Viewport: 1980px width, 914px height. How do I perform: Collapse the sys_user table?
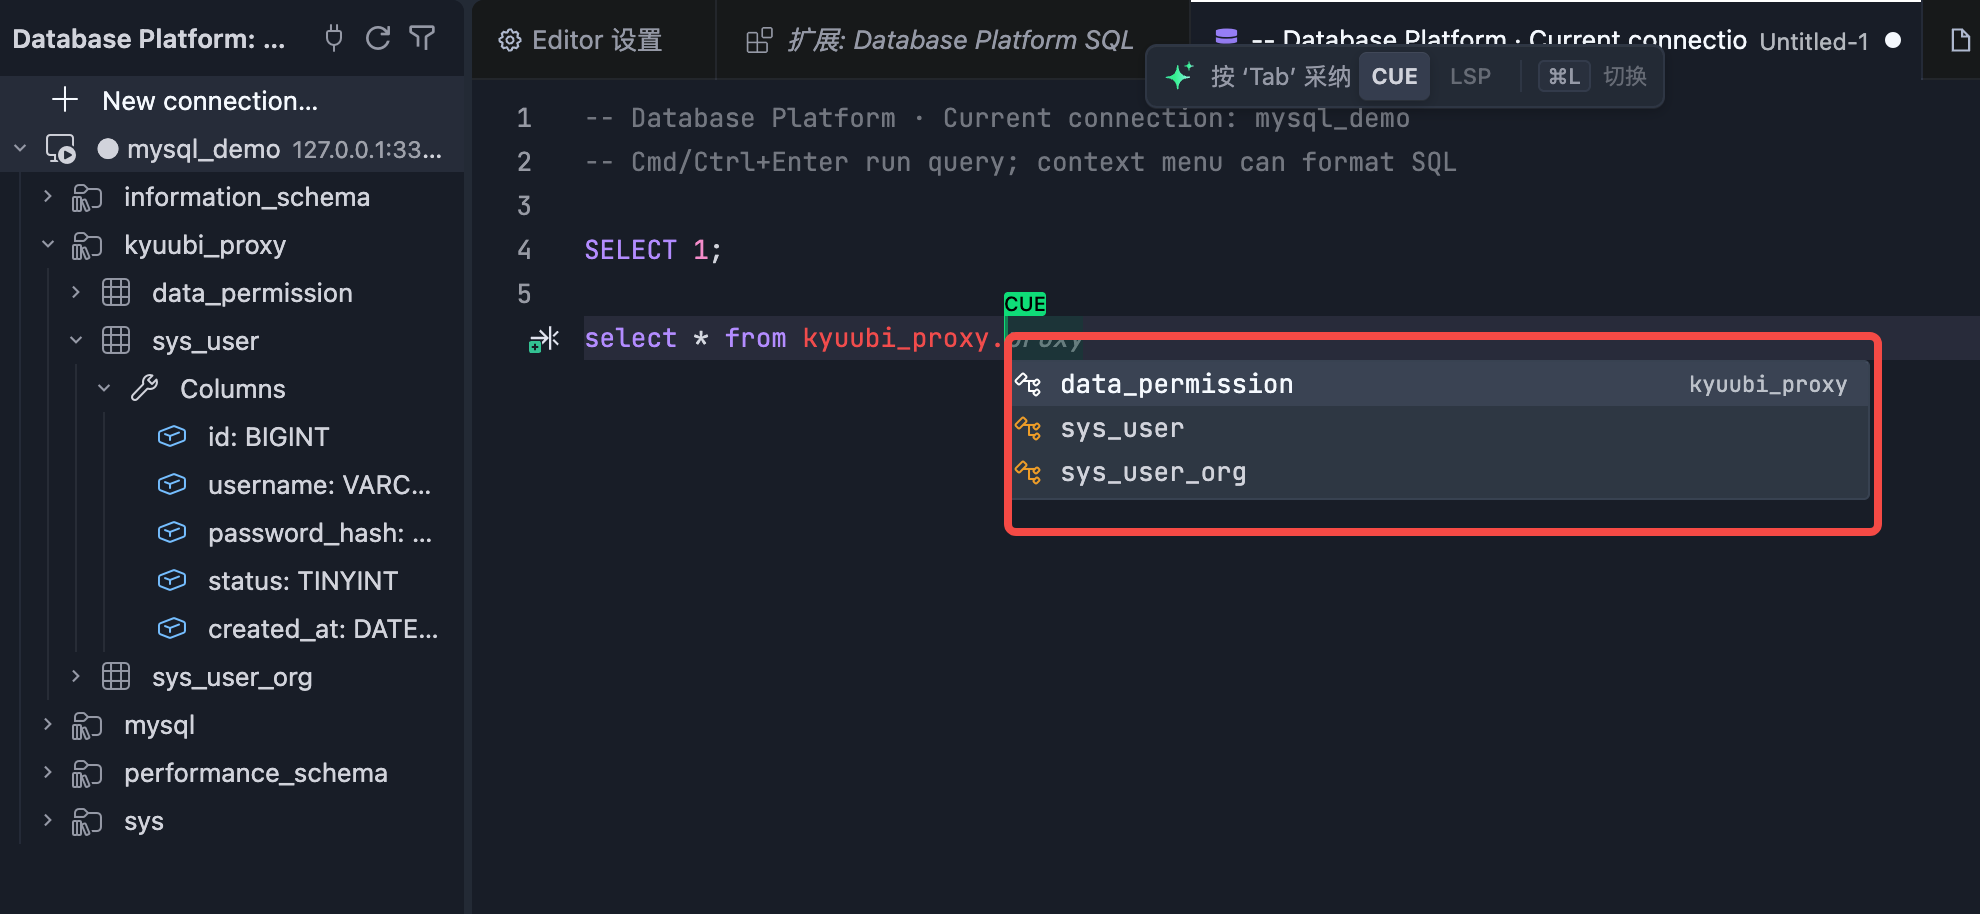click(76, 341)
